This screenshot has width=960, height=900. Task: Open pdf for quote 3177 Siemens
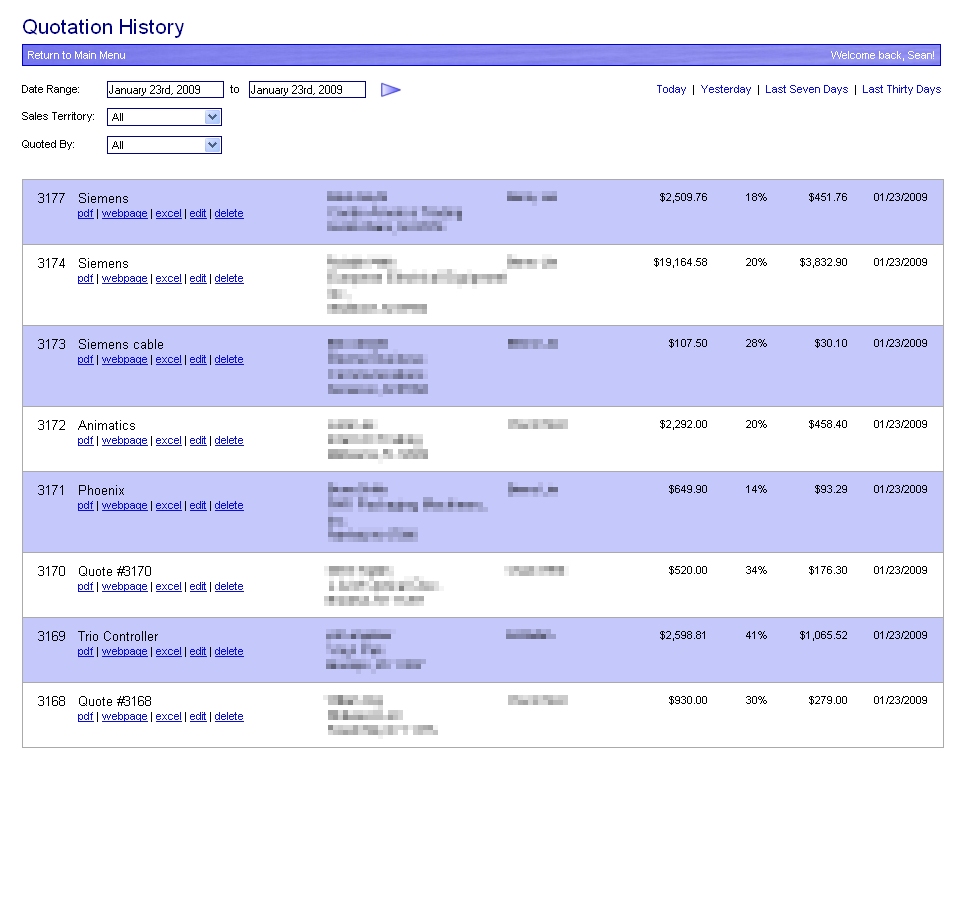85,214
